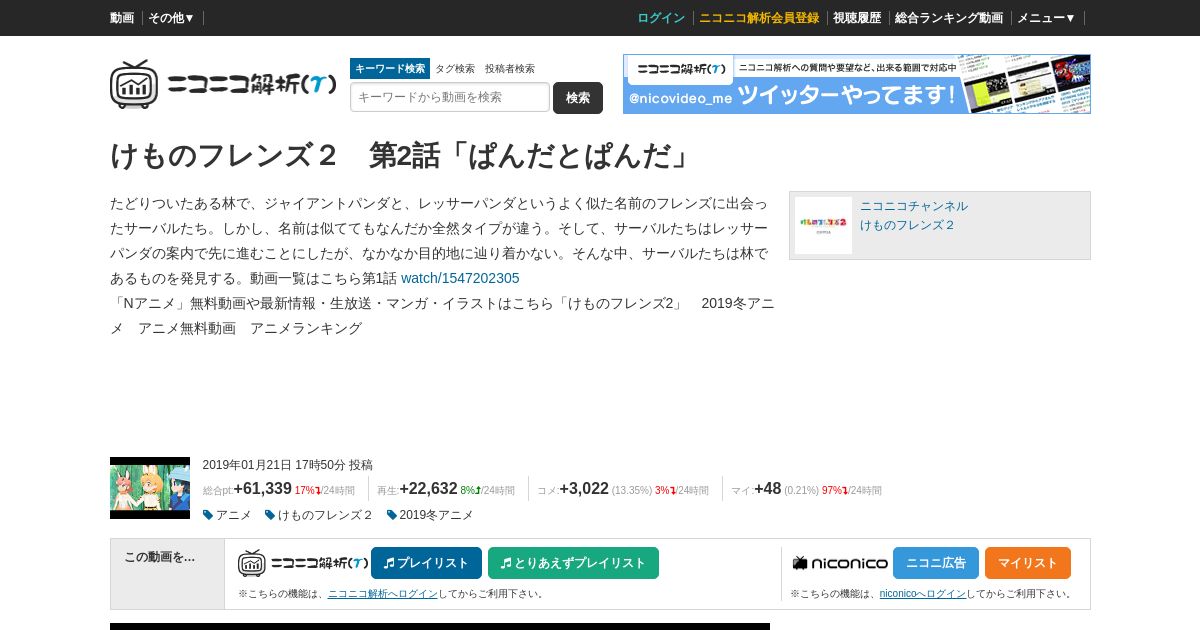
Task: Select the 2019冬アニメ tag
Action: tap(437, 515)
